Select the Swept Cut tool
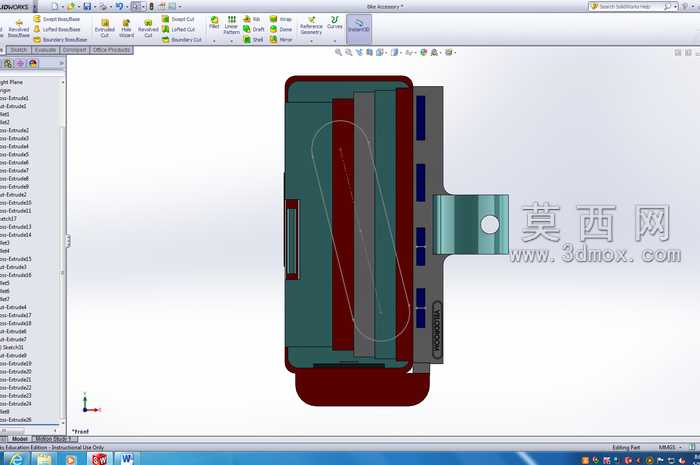Viewport: 700px width, 465px height. click(178, 19)
